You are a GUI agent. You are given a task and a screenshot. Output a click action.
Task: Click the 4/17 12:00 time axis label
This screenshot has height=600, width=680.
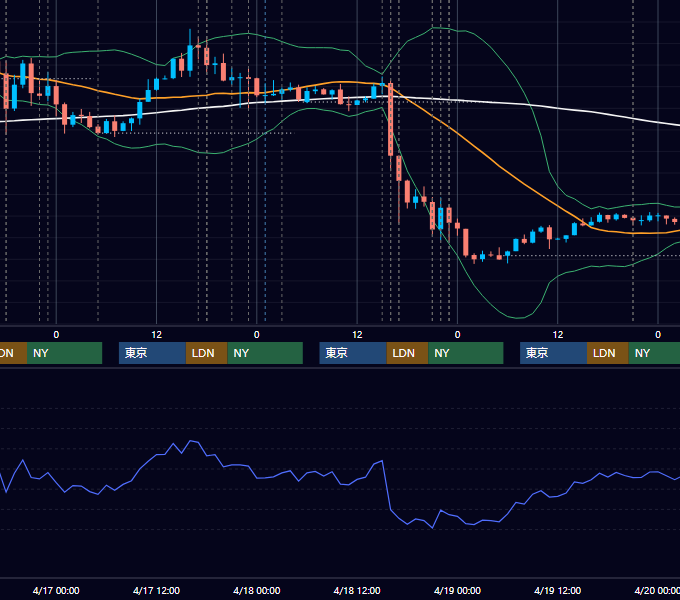point(156,590)
